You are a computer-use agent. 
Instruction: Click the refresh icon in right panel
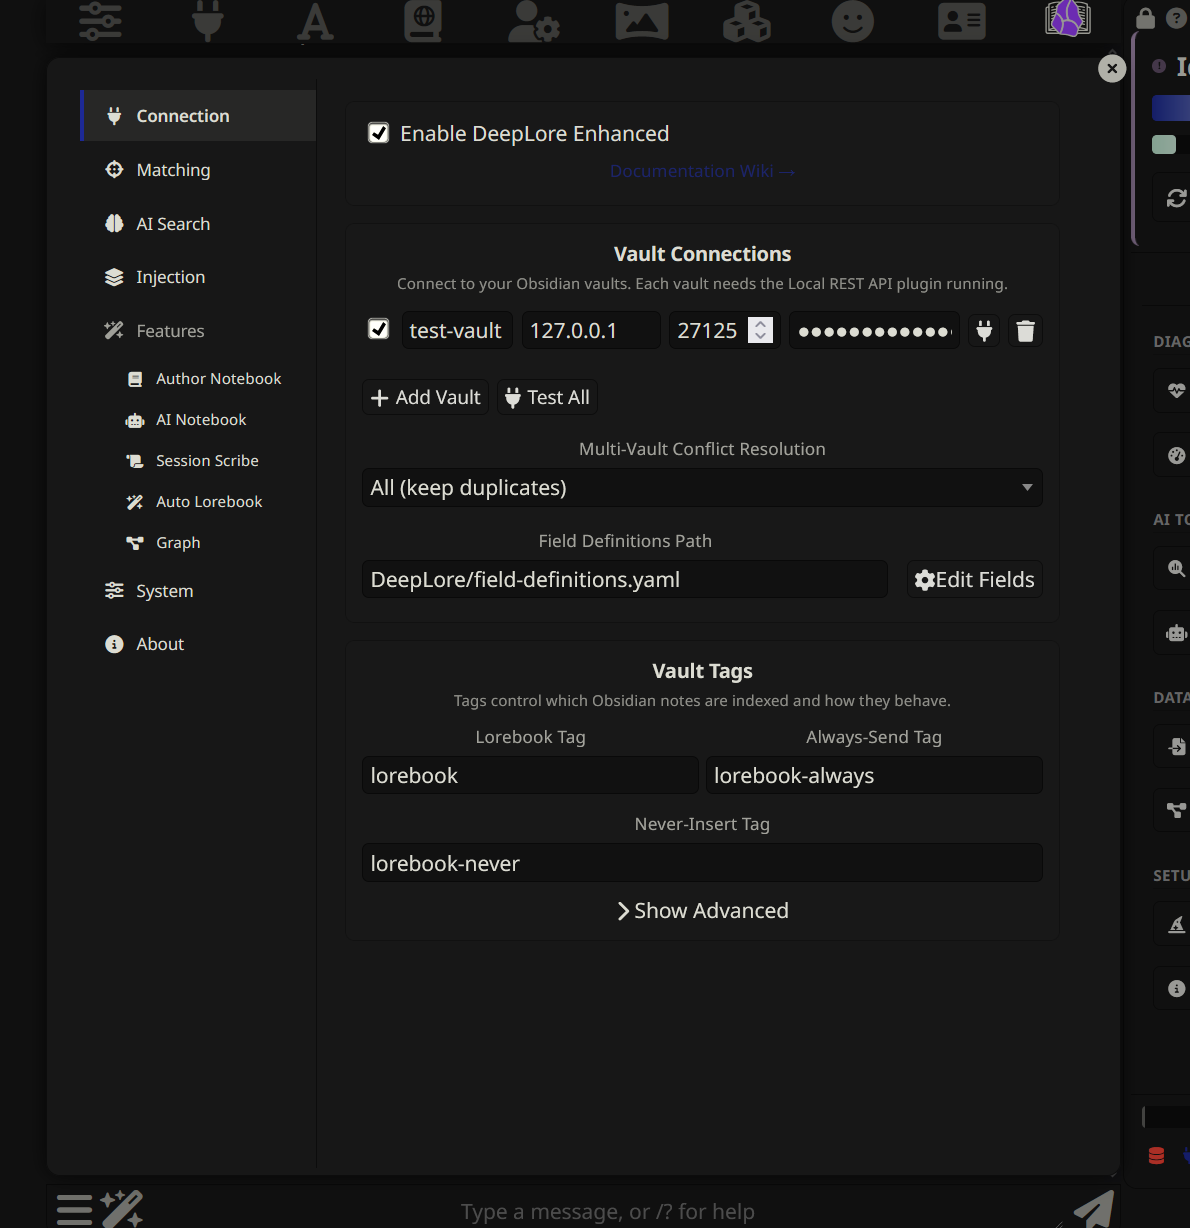click(x=1176, y=198)
